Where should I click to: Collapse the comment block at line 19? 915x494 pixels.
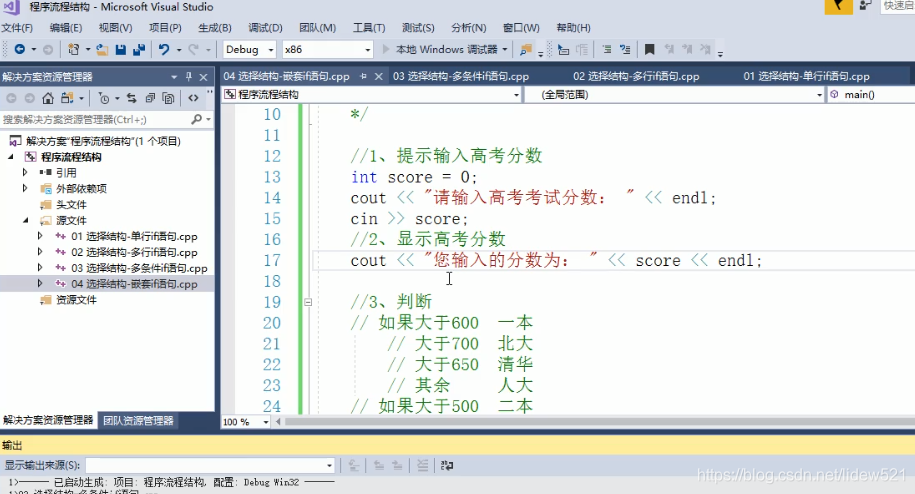coord(308,302)
